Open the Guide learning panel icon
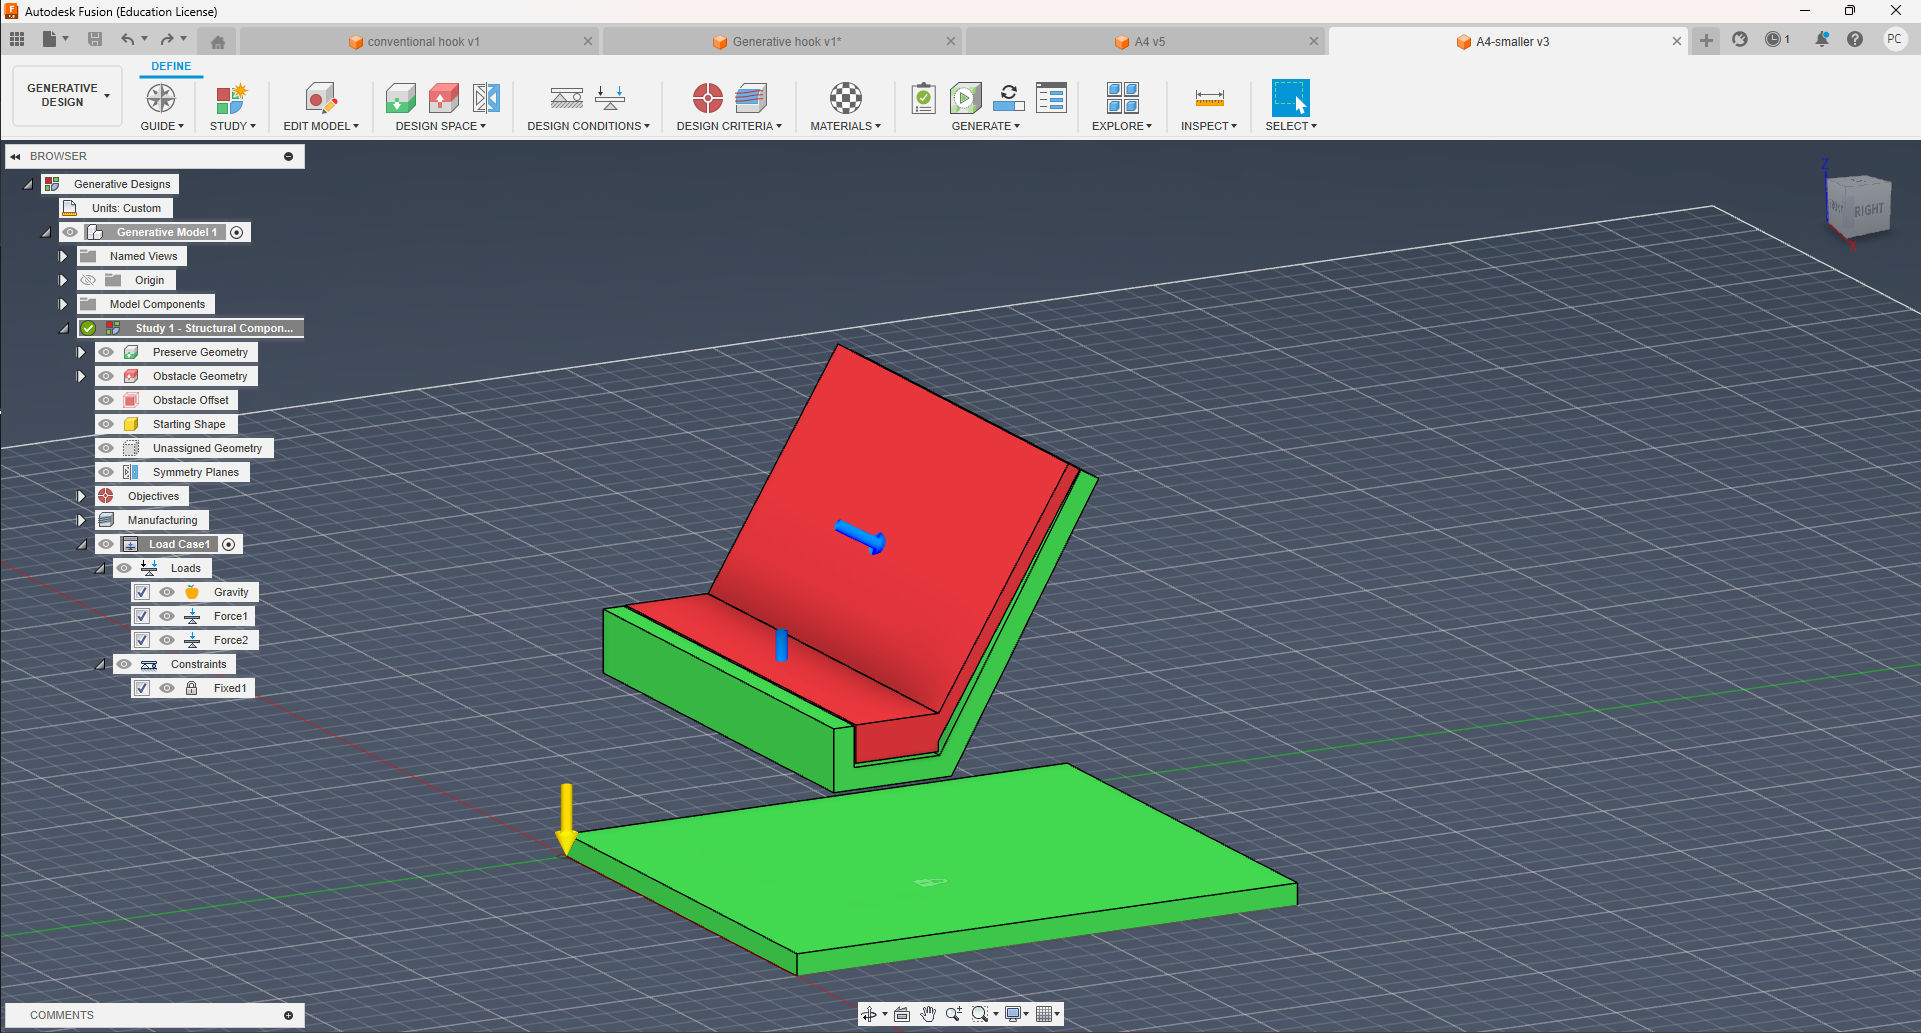This screenshot has width=1921, height=1033. [x=161, y=98]
